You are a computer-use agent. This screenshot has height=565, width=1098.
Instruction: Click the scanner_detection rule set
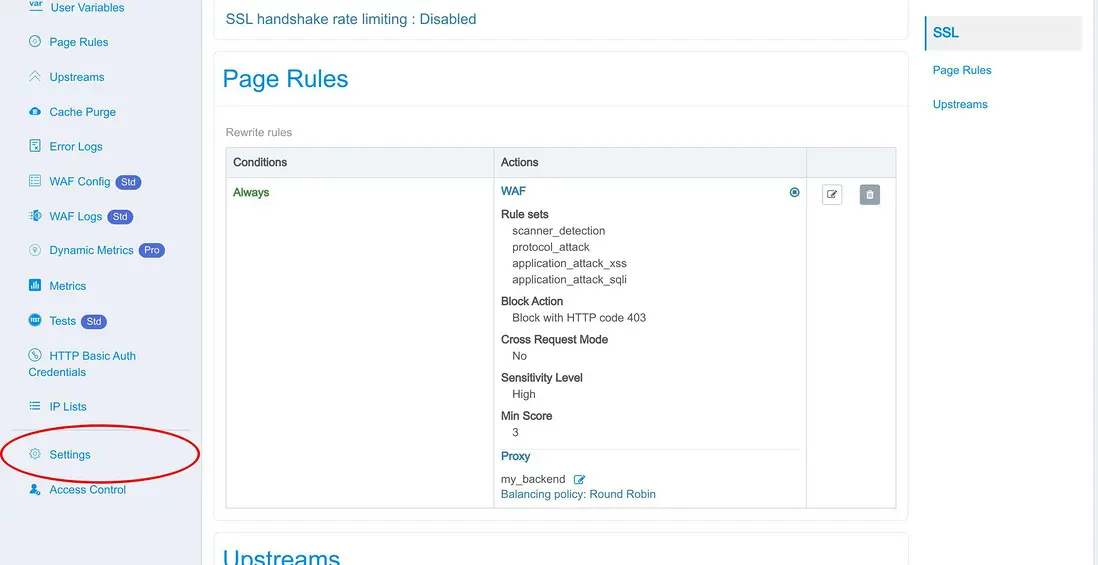(558, 230)
